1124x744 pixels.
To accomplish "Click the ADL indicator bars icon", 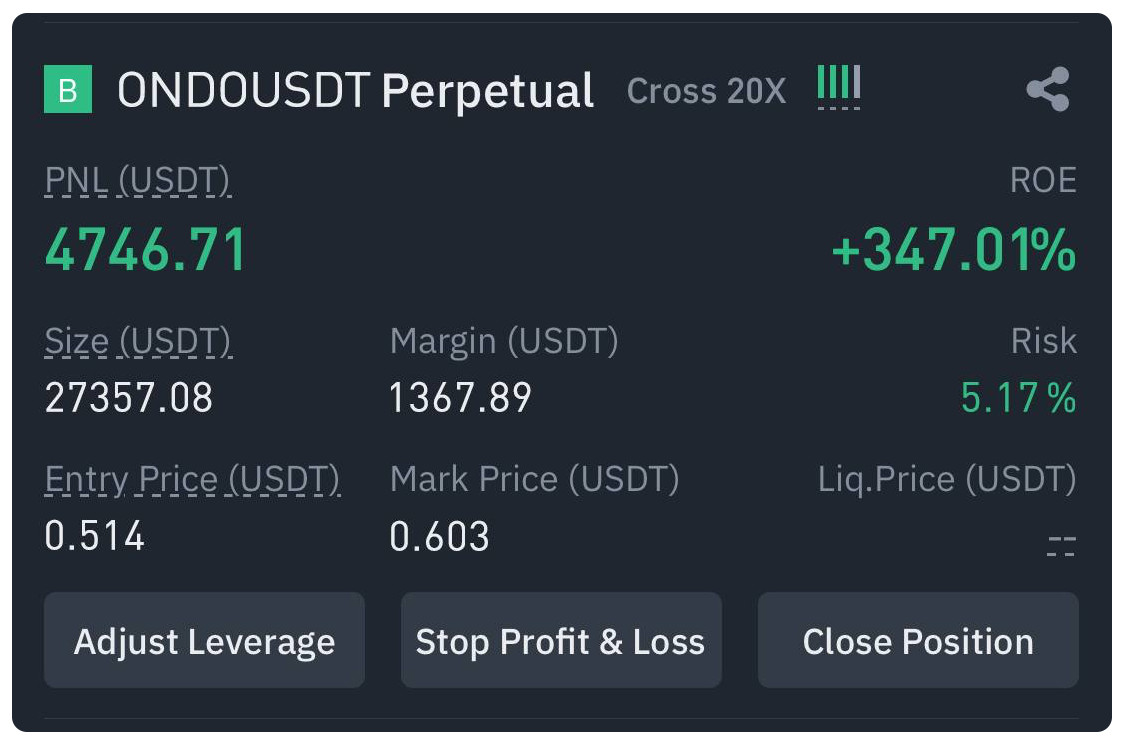I will pos(839,86).
